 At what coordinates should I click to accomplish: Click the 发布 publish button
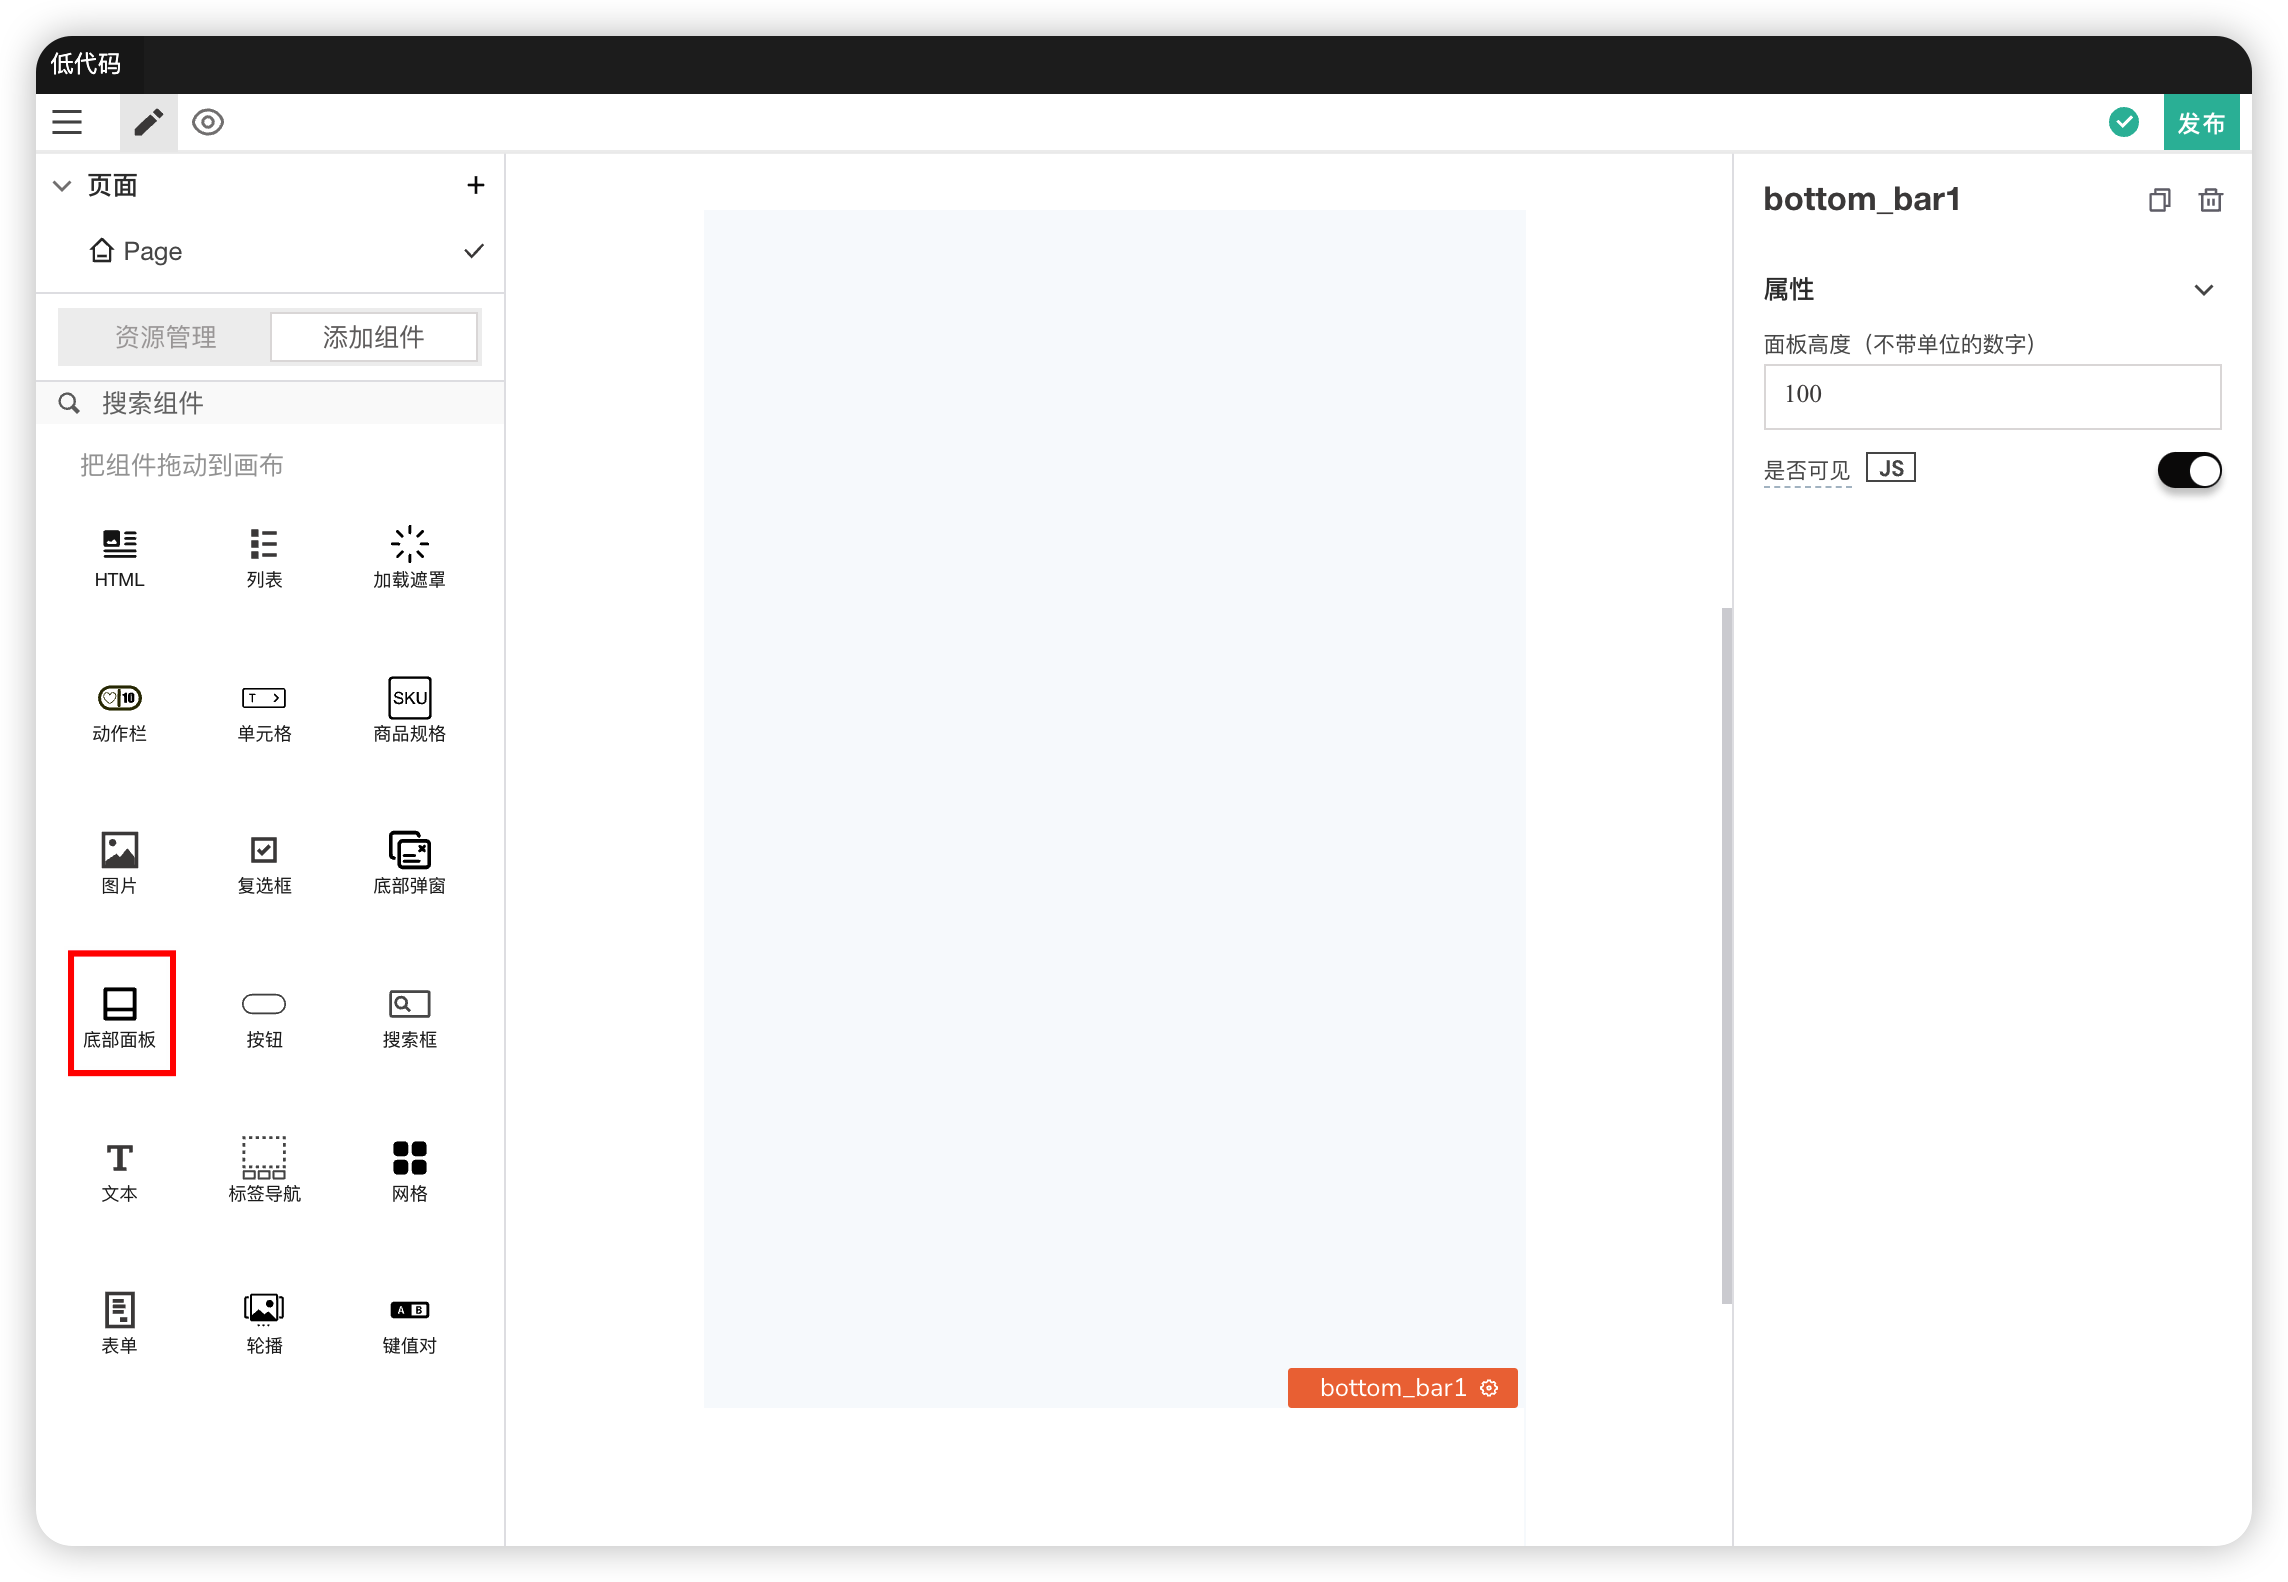click(x=2200, y=123)
